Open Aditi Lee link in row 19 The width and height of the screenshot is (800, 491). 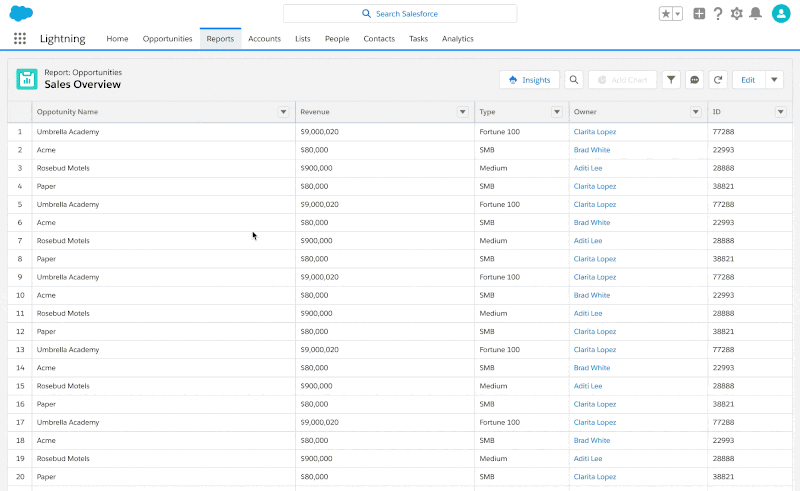click(588, 458)
